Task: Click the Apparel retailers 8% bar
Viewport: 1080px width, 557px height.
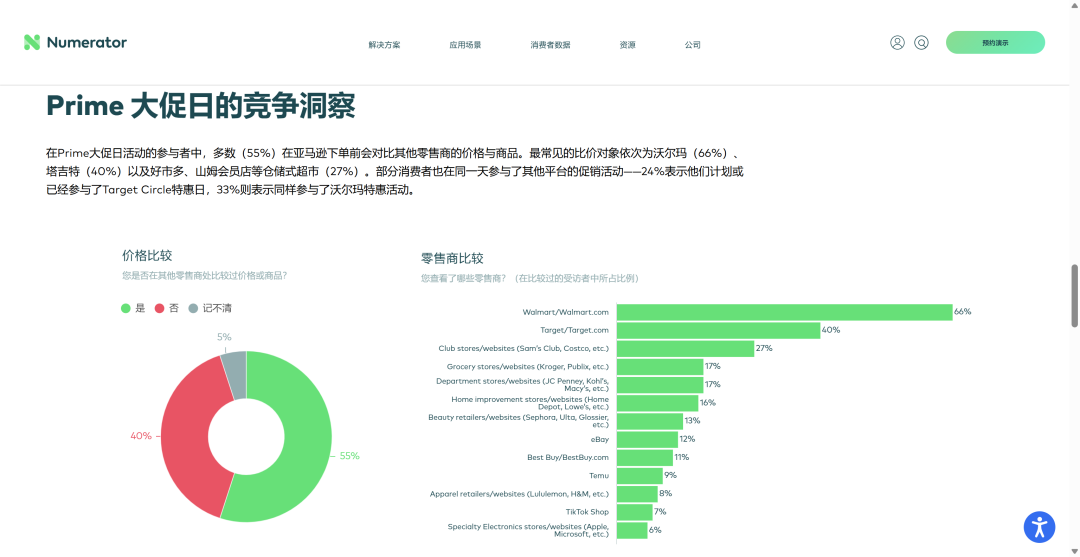Action: (637, 494)
